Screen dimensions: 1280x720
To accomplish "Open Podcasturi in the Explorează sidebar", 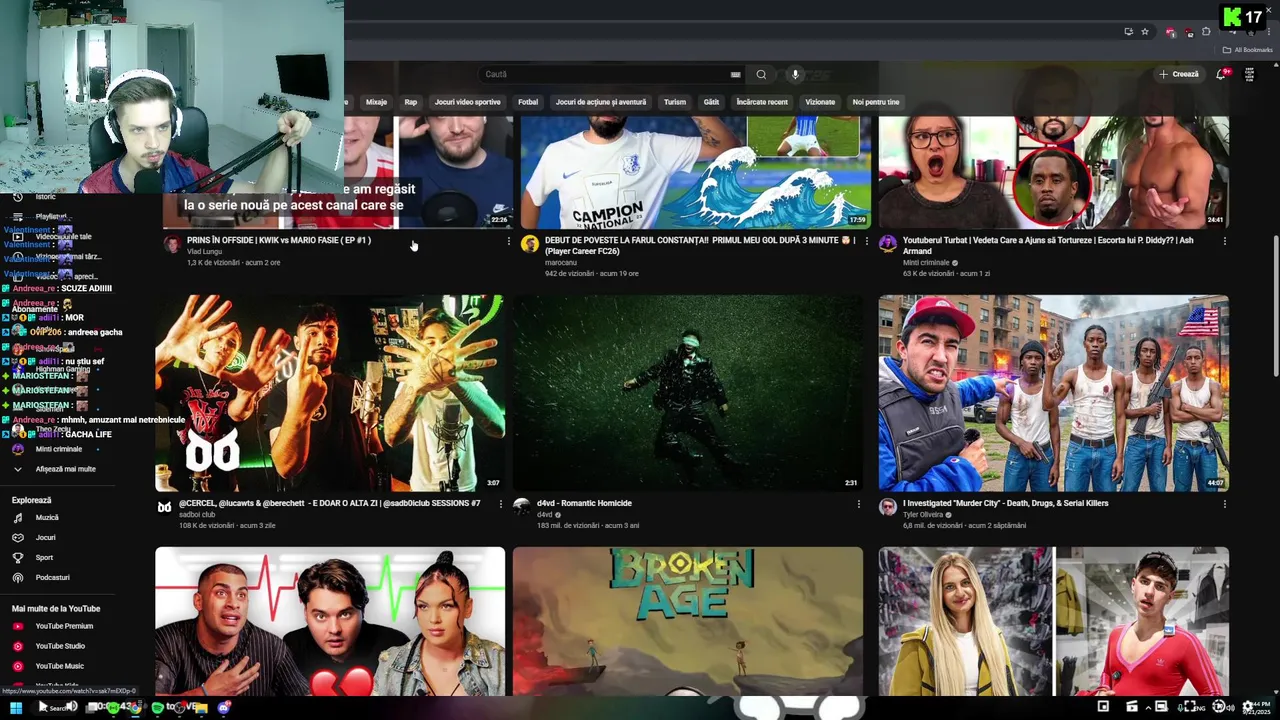I will coord(52,578).
